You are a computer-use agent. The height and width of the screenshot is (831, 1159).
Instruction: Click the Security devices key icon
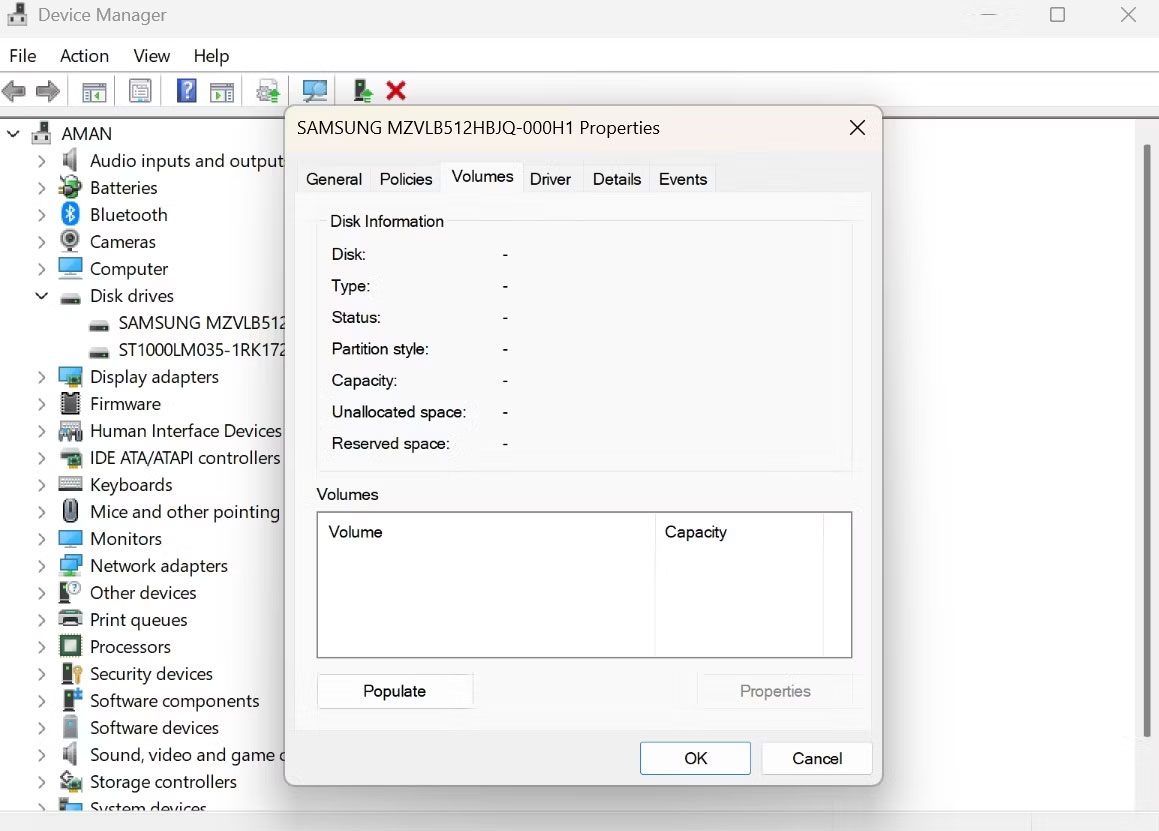(72, 674)
